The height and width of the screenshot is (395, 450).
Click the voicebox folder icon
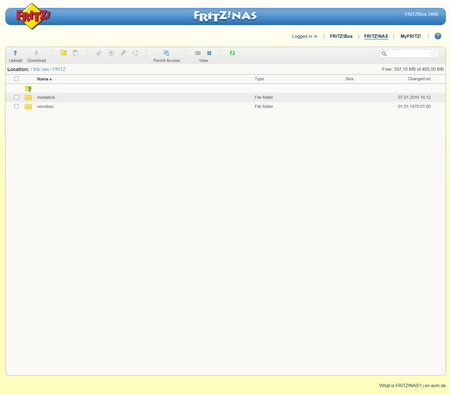pos(28,106)
